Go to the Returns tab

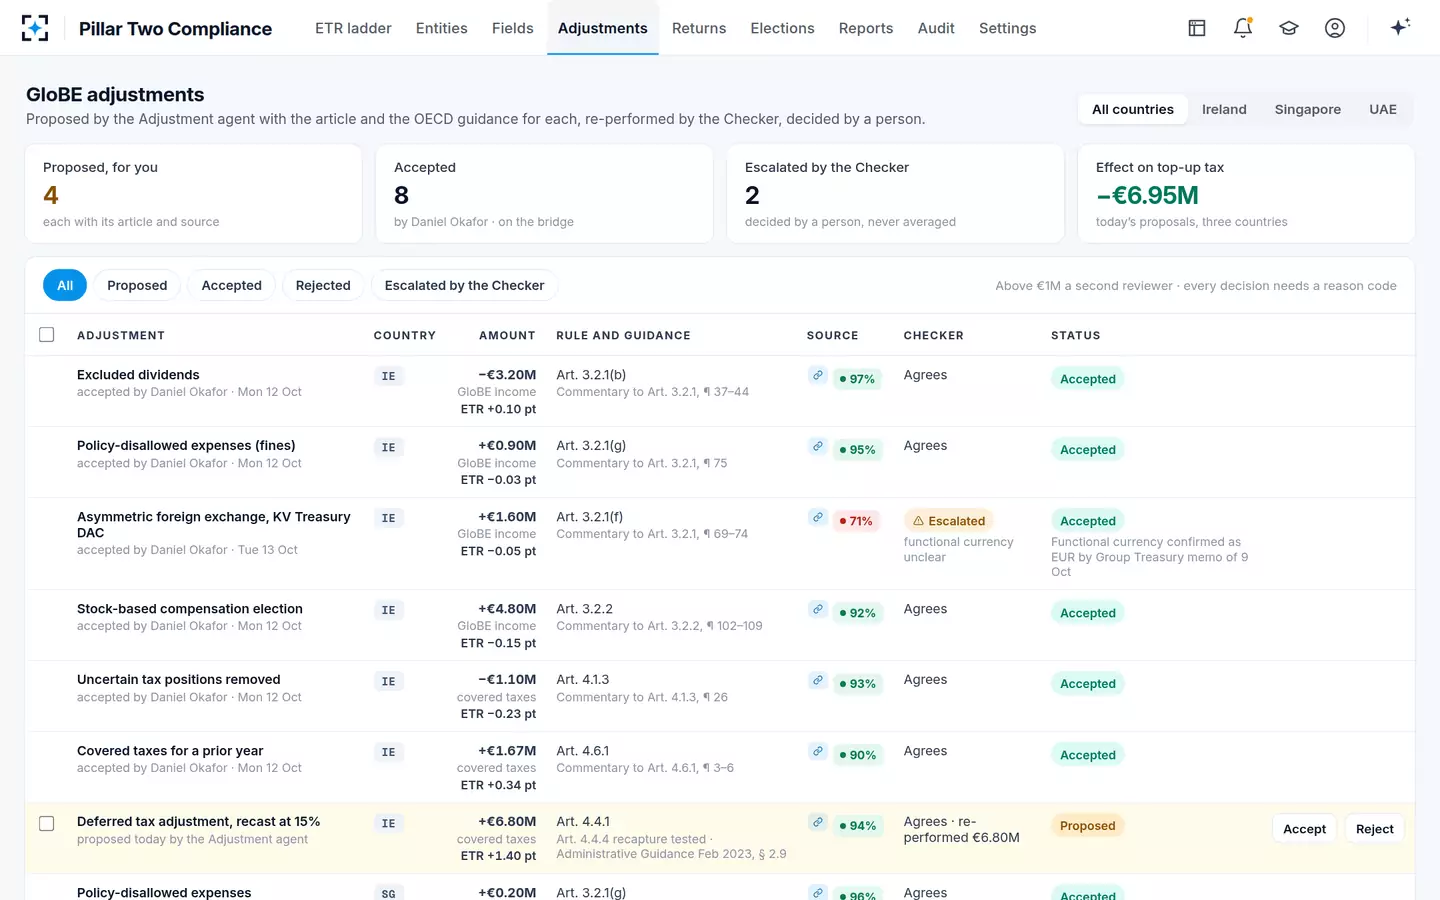click(699, 28)
